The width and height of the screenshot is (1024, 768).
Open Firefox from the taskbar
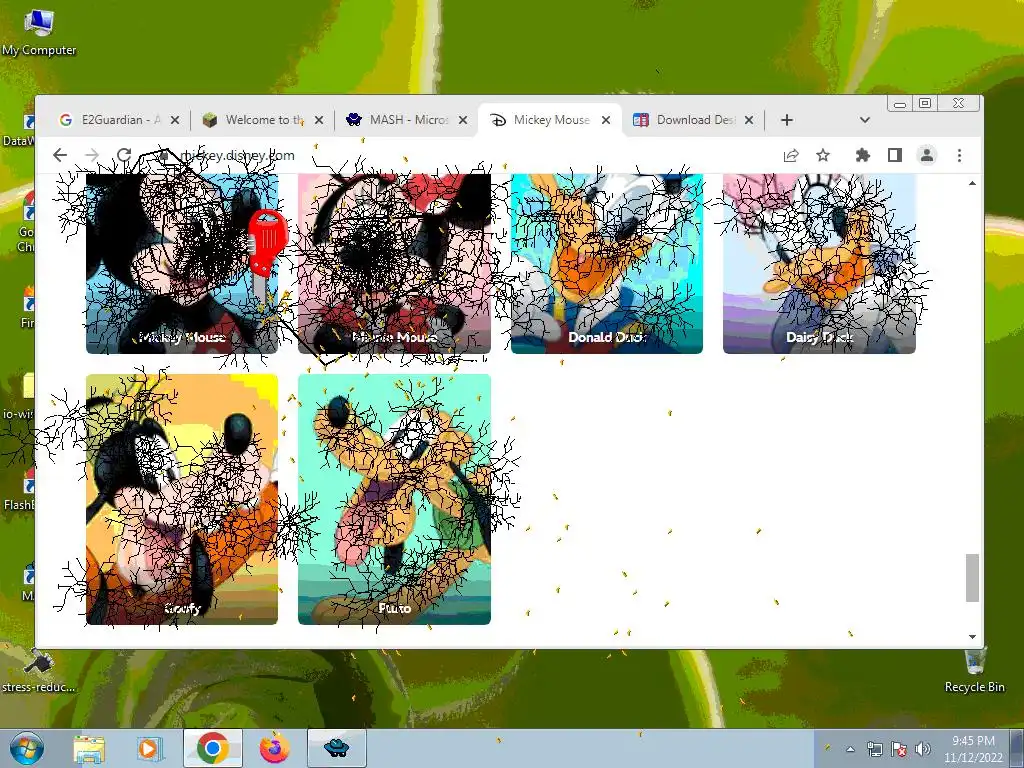point(274,748)
